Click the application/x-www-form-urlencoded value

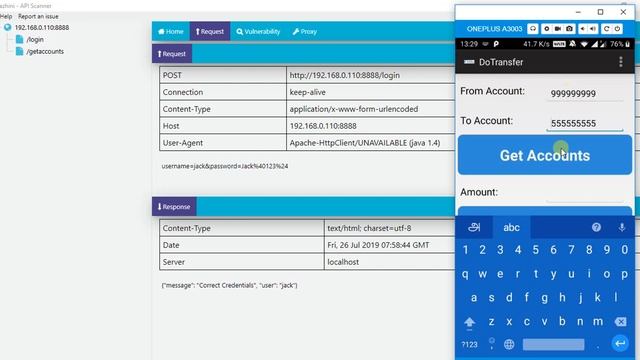[x=354, y=109]
